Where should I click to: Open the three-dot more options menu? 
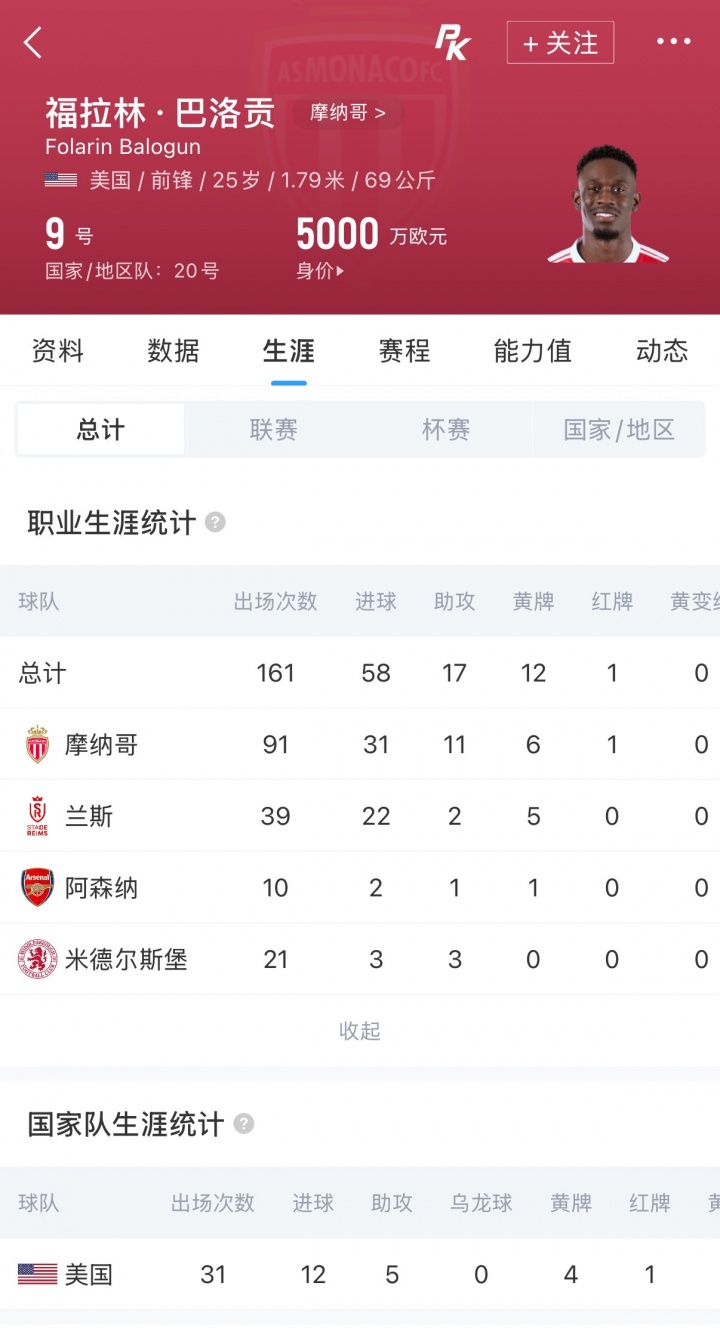click(x=673, y=42)
